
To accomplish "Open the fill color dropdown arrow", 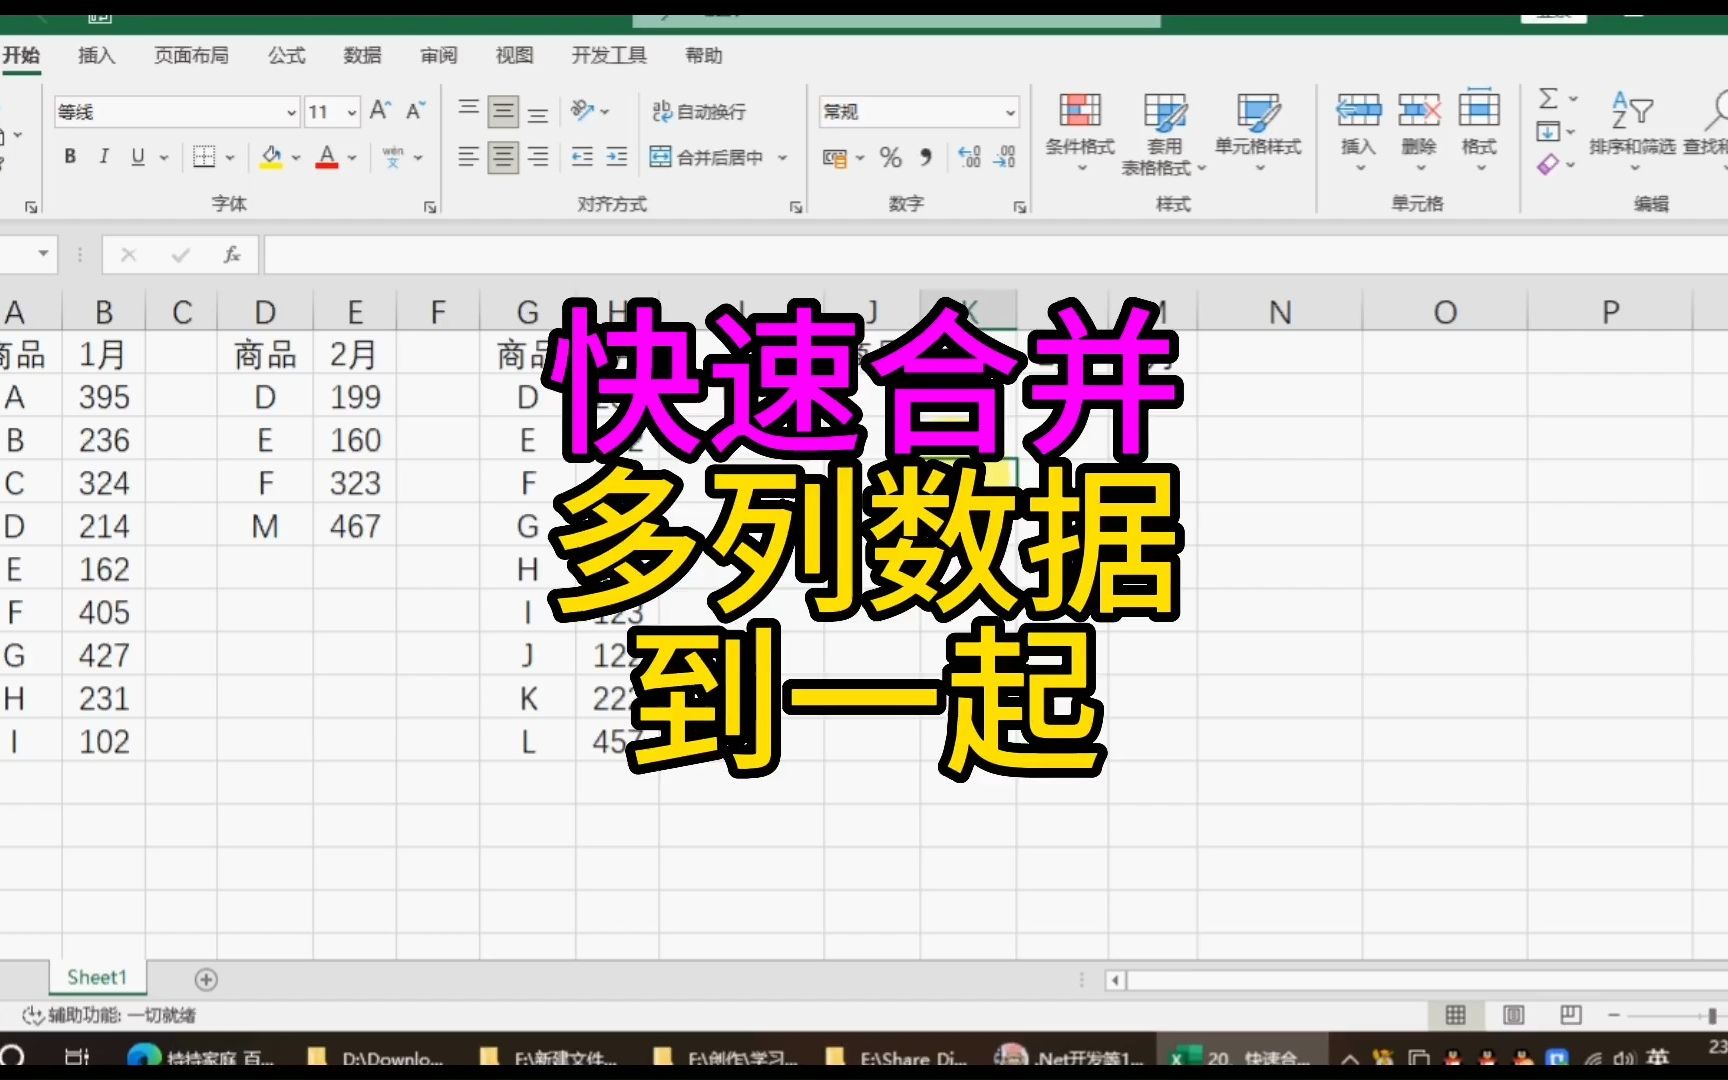I will coord(296,158).
